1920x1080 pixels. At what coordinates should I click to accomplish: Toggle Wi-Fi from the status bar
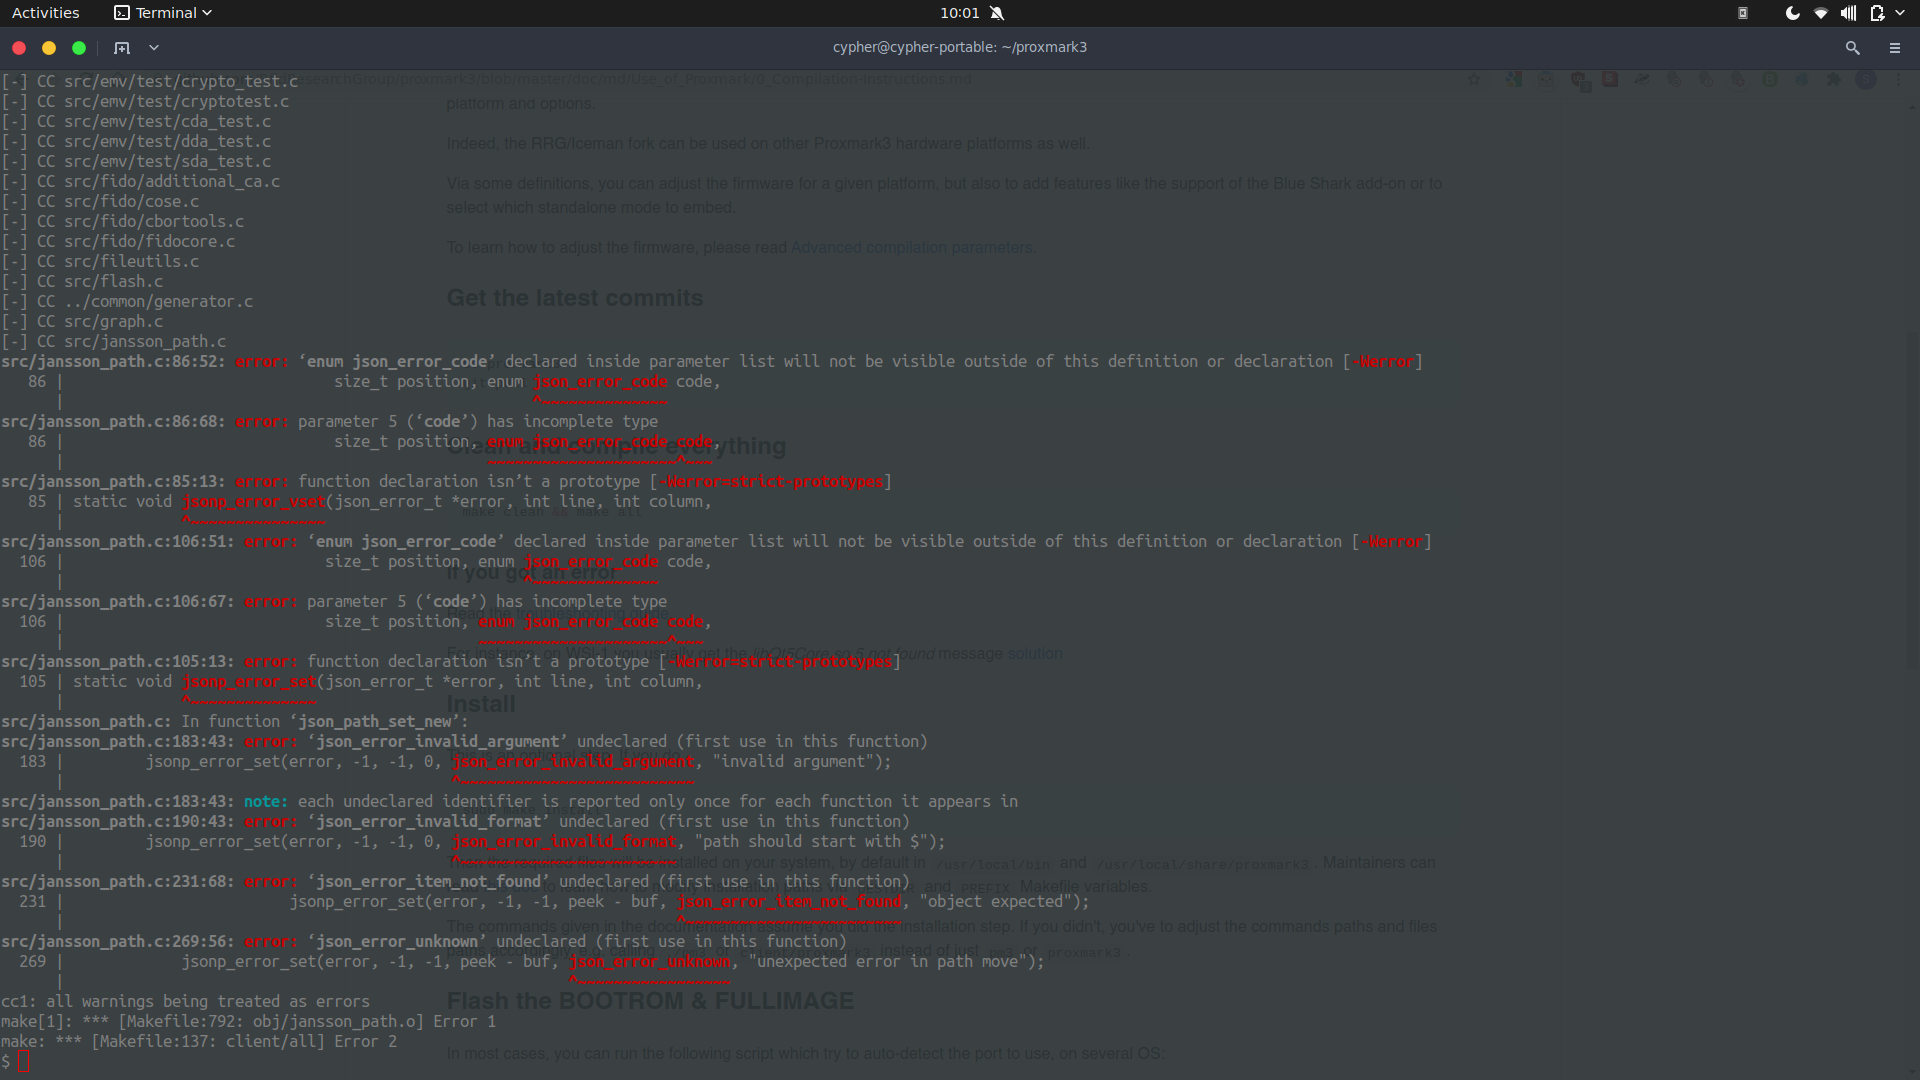(x=1821, y=13)
